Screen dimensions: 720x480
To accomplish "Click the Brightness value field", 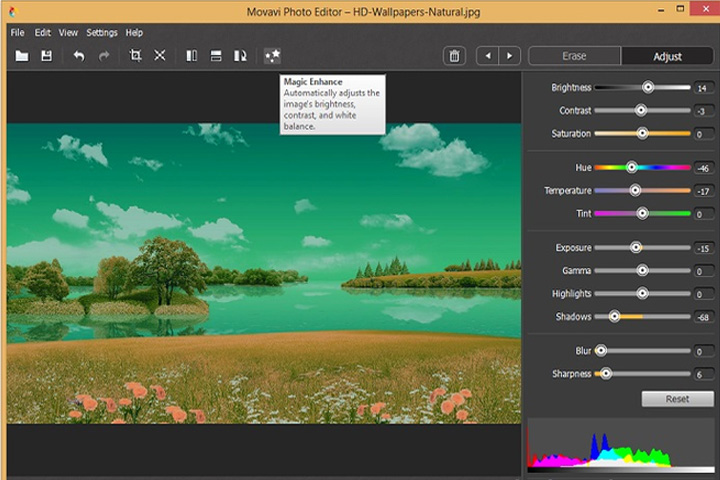I will pos(703,88).
